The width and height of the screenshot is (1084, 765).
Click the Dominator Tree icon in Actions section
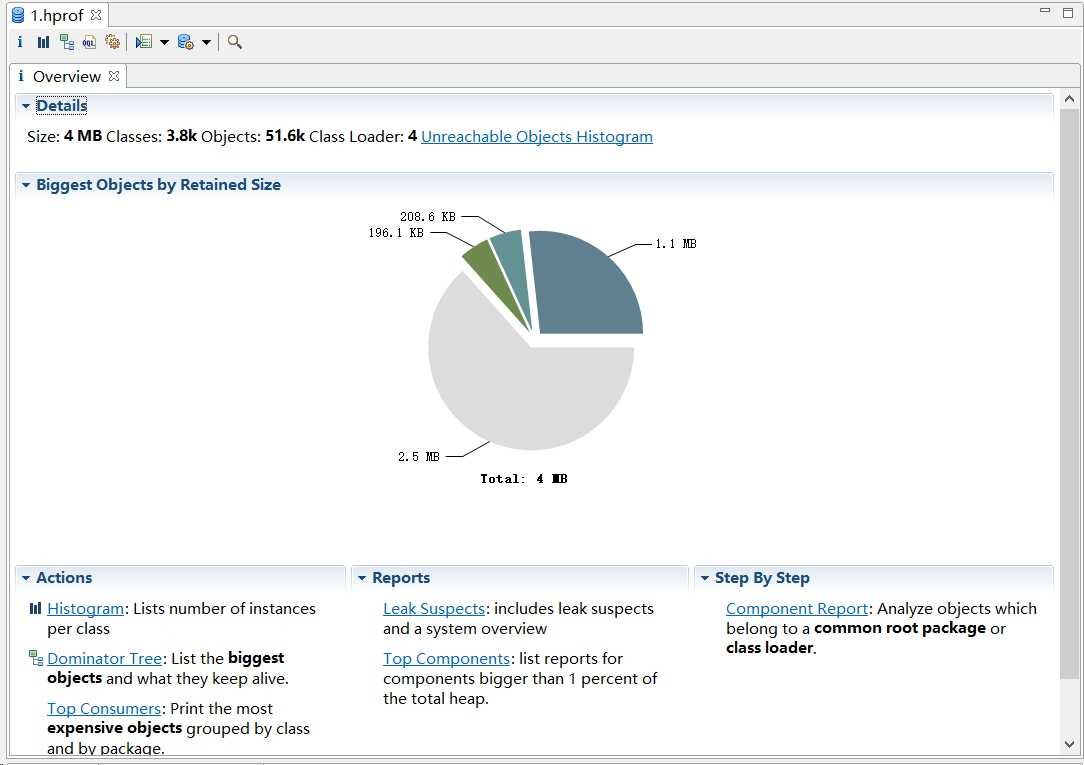tap(36, 658)
